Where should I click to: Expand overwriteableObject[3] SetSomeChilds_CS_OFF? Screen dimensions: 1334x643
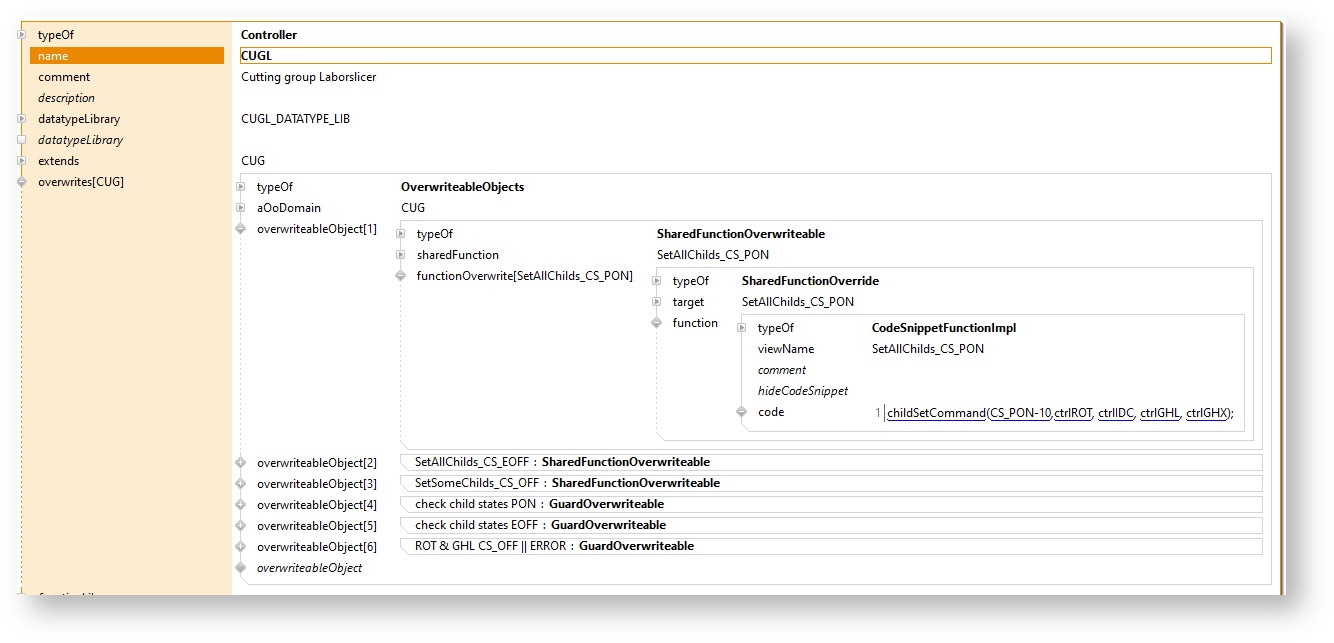[240, 484]
